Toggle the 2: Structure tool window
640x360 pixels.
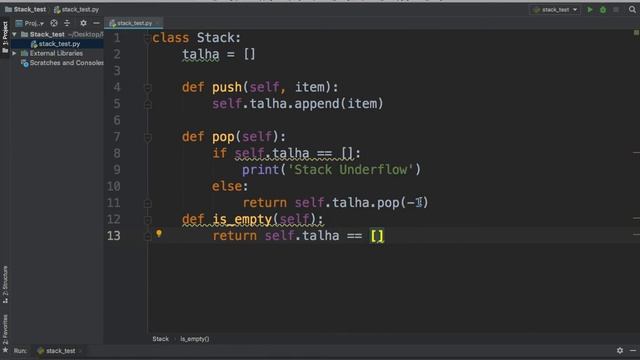pos(5,284)
